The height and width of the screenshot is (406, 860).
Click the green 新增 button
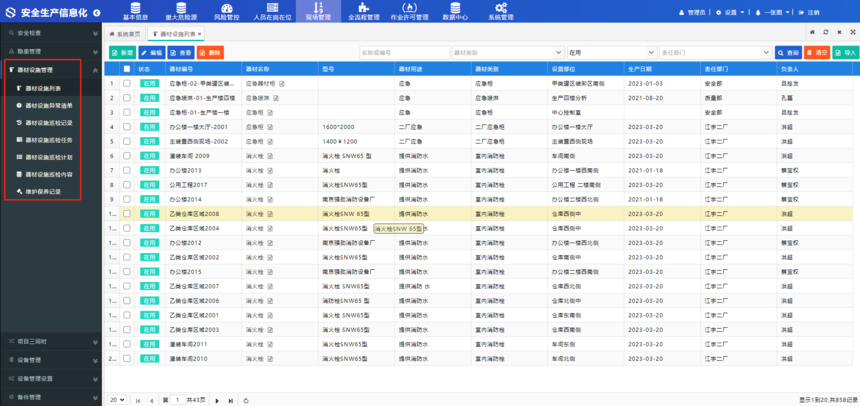[122, 52]
